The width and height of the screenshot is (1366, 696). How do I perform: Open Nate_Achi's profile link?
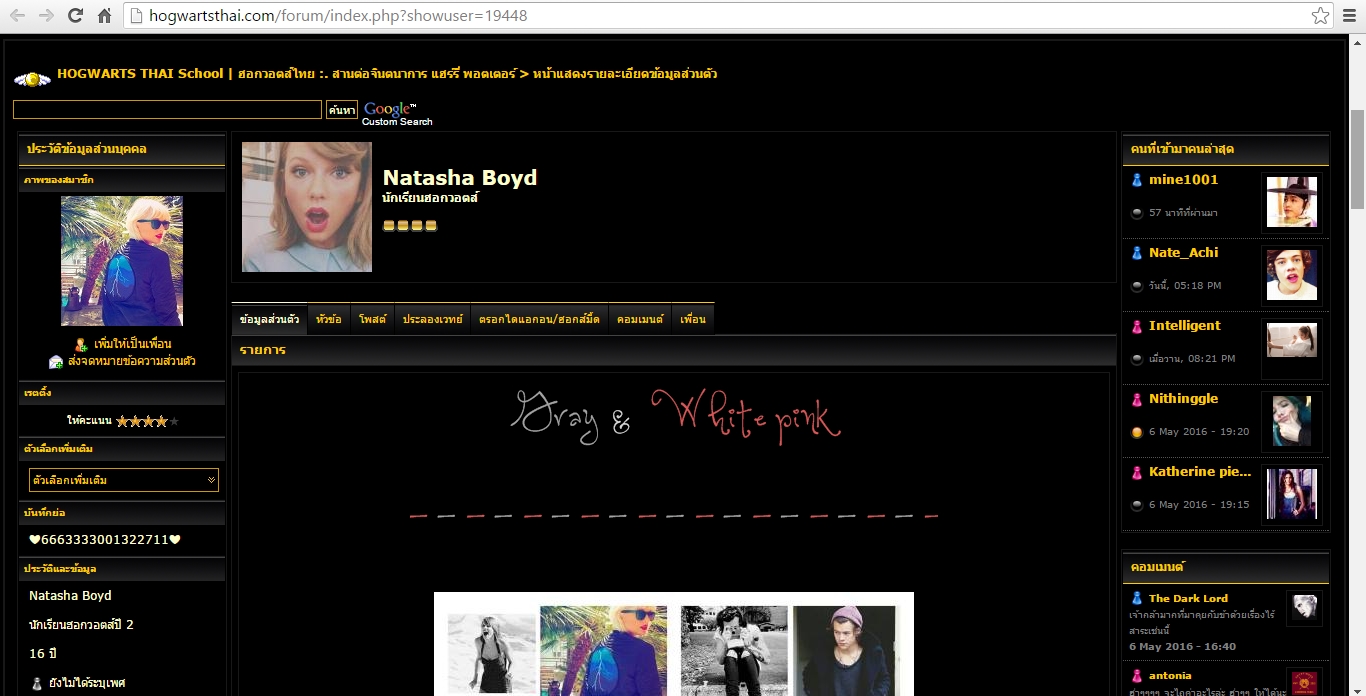[x=1183, y=253]
